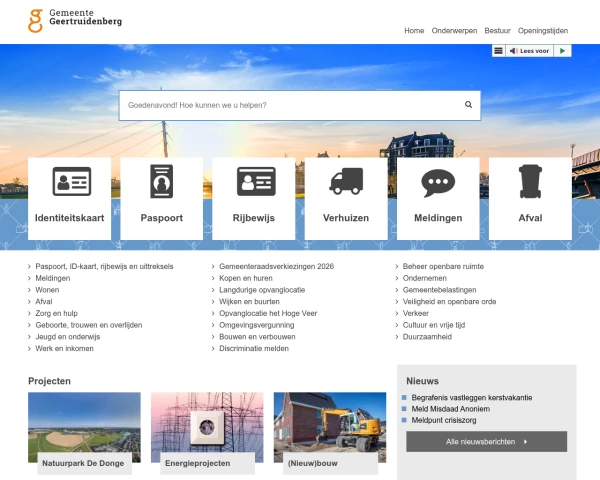The height and width of the screenshot is (480, 600).
Task: Read news 'Meldpunt crisiszorg'
Action: pyautogui.click(x=444, y=420)
